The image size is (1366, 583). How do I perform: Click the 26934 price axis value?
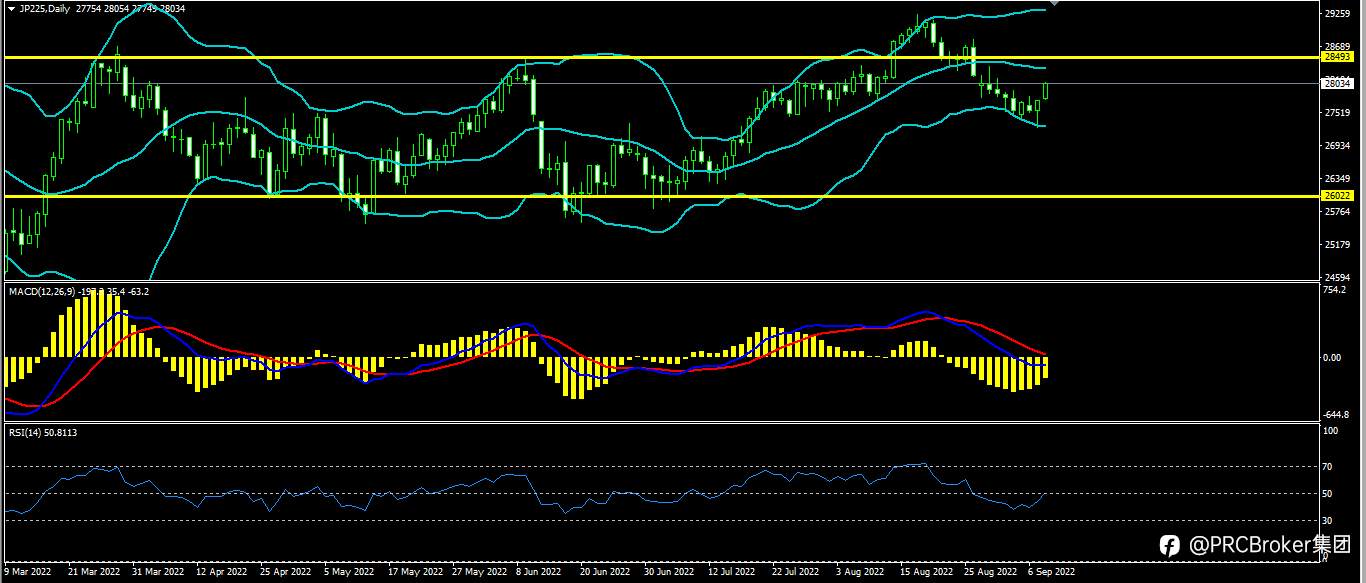[x=1337, y=146]
